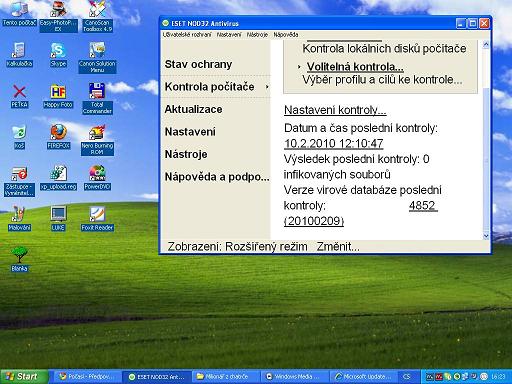Launch FIREFOX from the desktop
The image size is (512, 384).
[58, 137]
